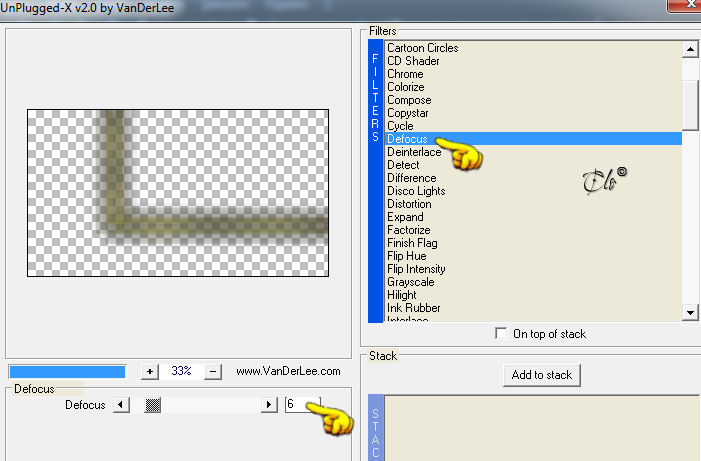
Task: Click the Defocus slider right arrow
Action: point(269,405)
